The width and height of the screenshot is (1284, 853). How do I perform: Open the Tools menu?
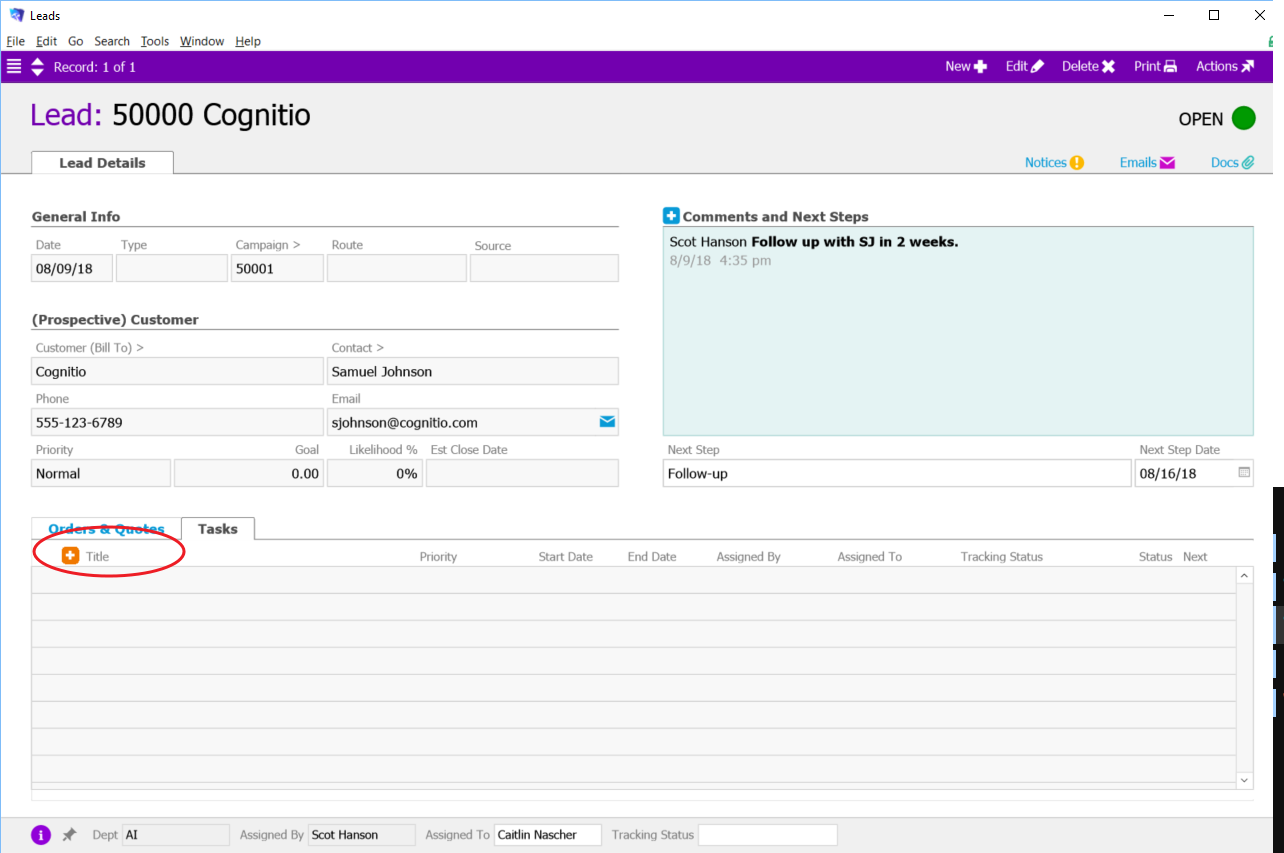click(155, 41)
